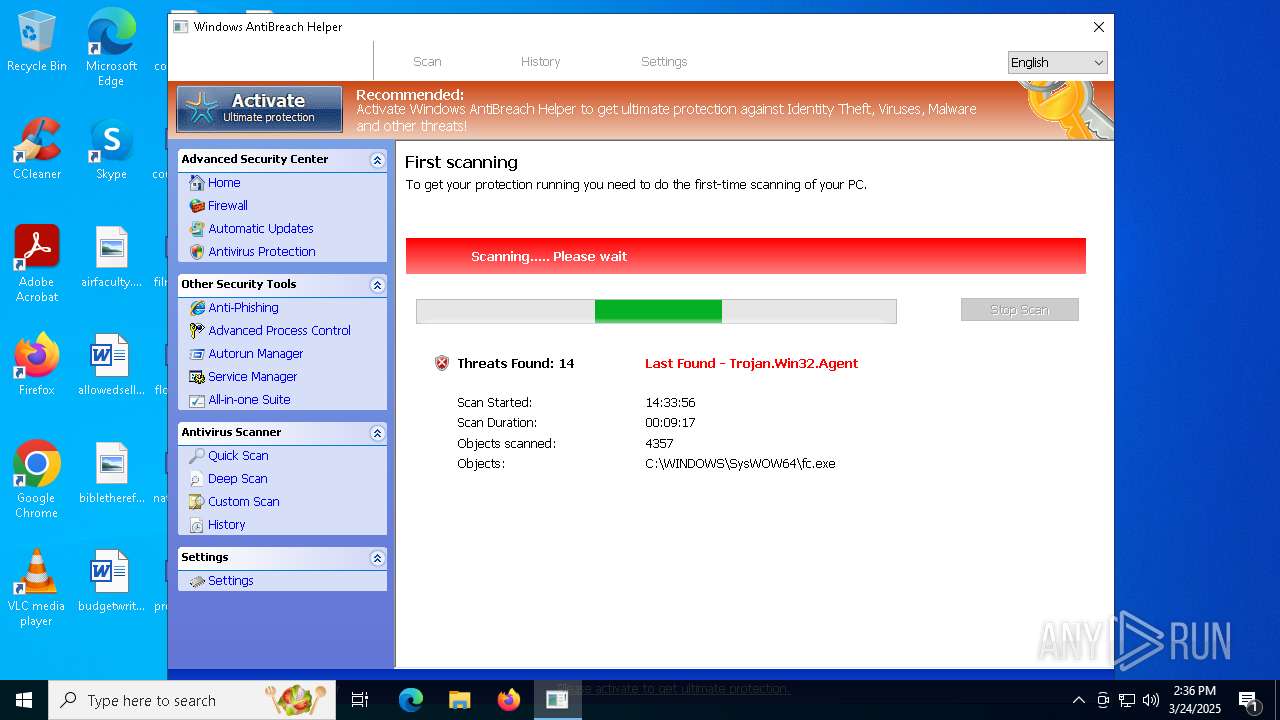This screenshot has height=720, width=1280.
Task: Click the History icon in Antivirus Scanner
Action: coord(197,525)
